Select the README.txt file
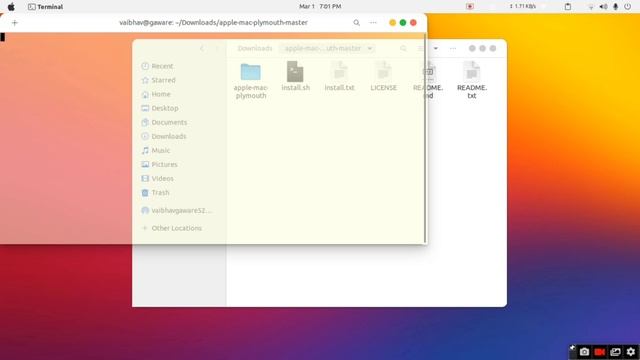This screenshot has height=360, width=640. pyautogui.click(x=471, y=72)
